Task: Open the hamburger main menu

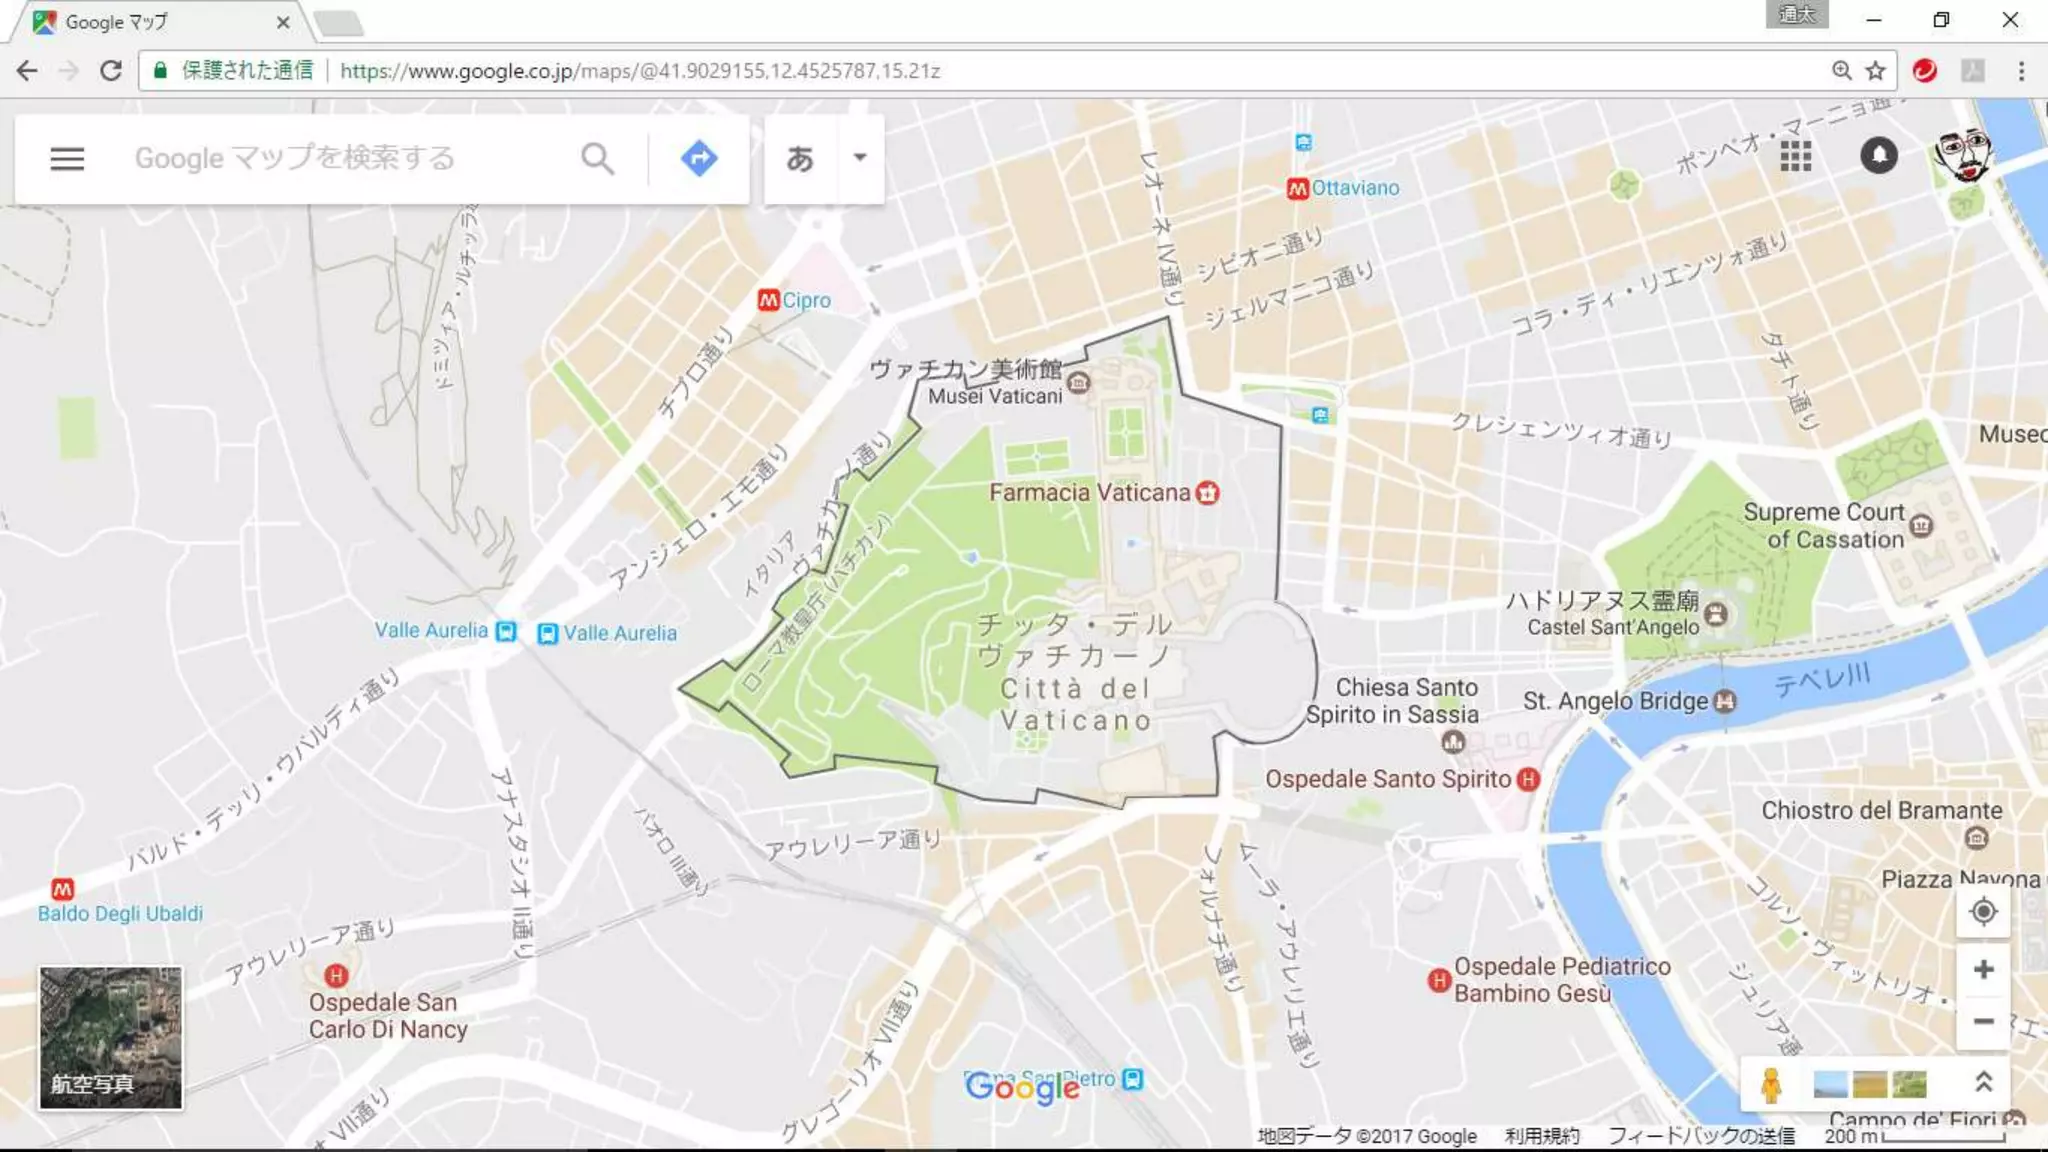Action: [67, 158]
